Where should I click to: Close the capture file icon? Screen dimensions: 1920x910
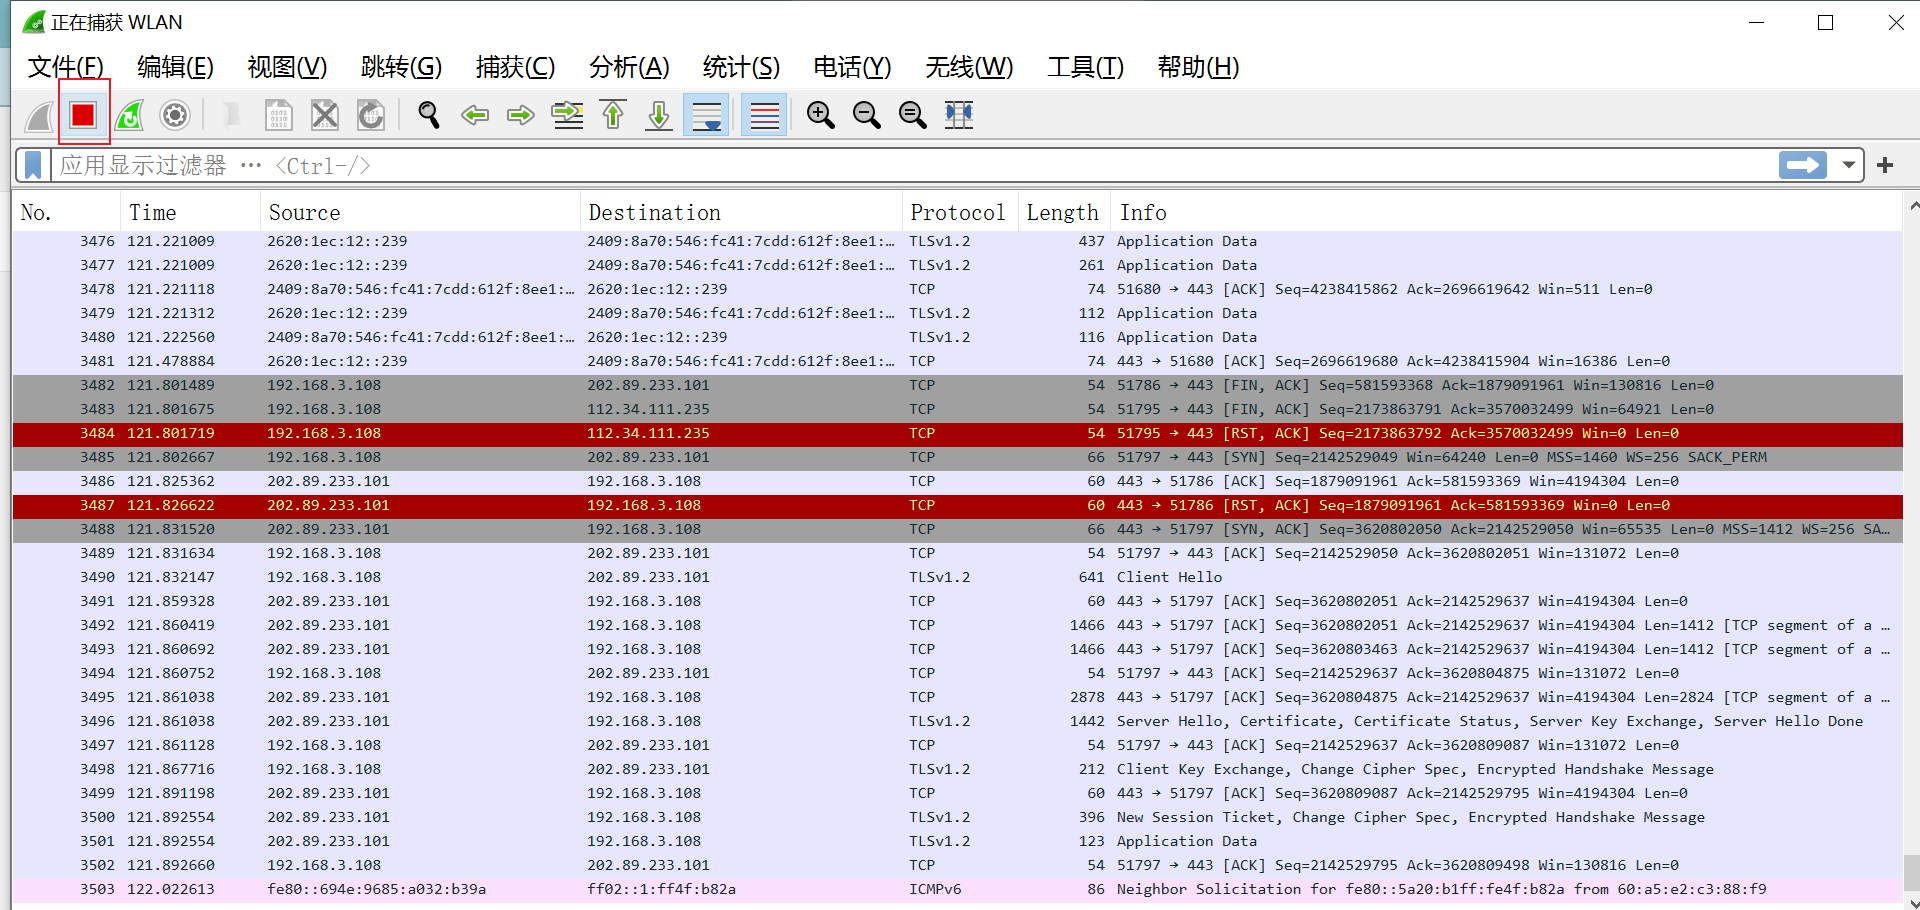[325, 115]
